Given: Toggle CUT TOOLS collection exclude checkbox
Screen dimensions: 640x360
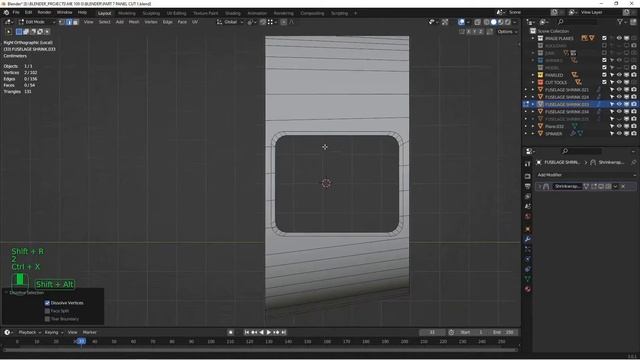Looking at the screenshot, I should pos(604,82).
